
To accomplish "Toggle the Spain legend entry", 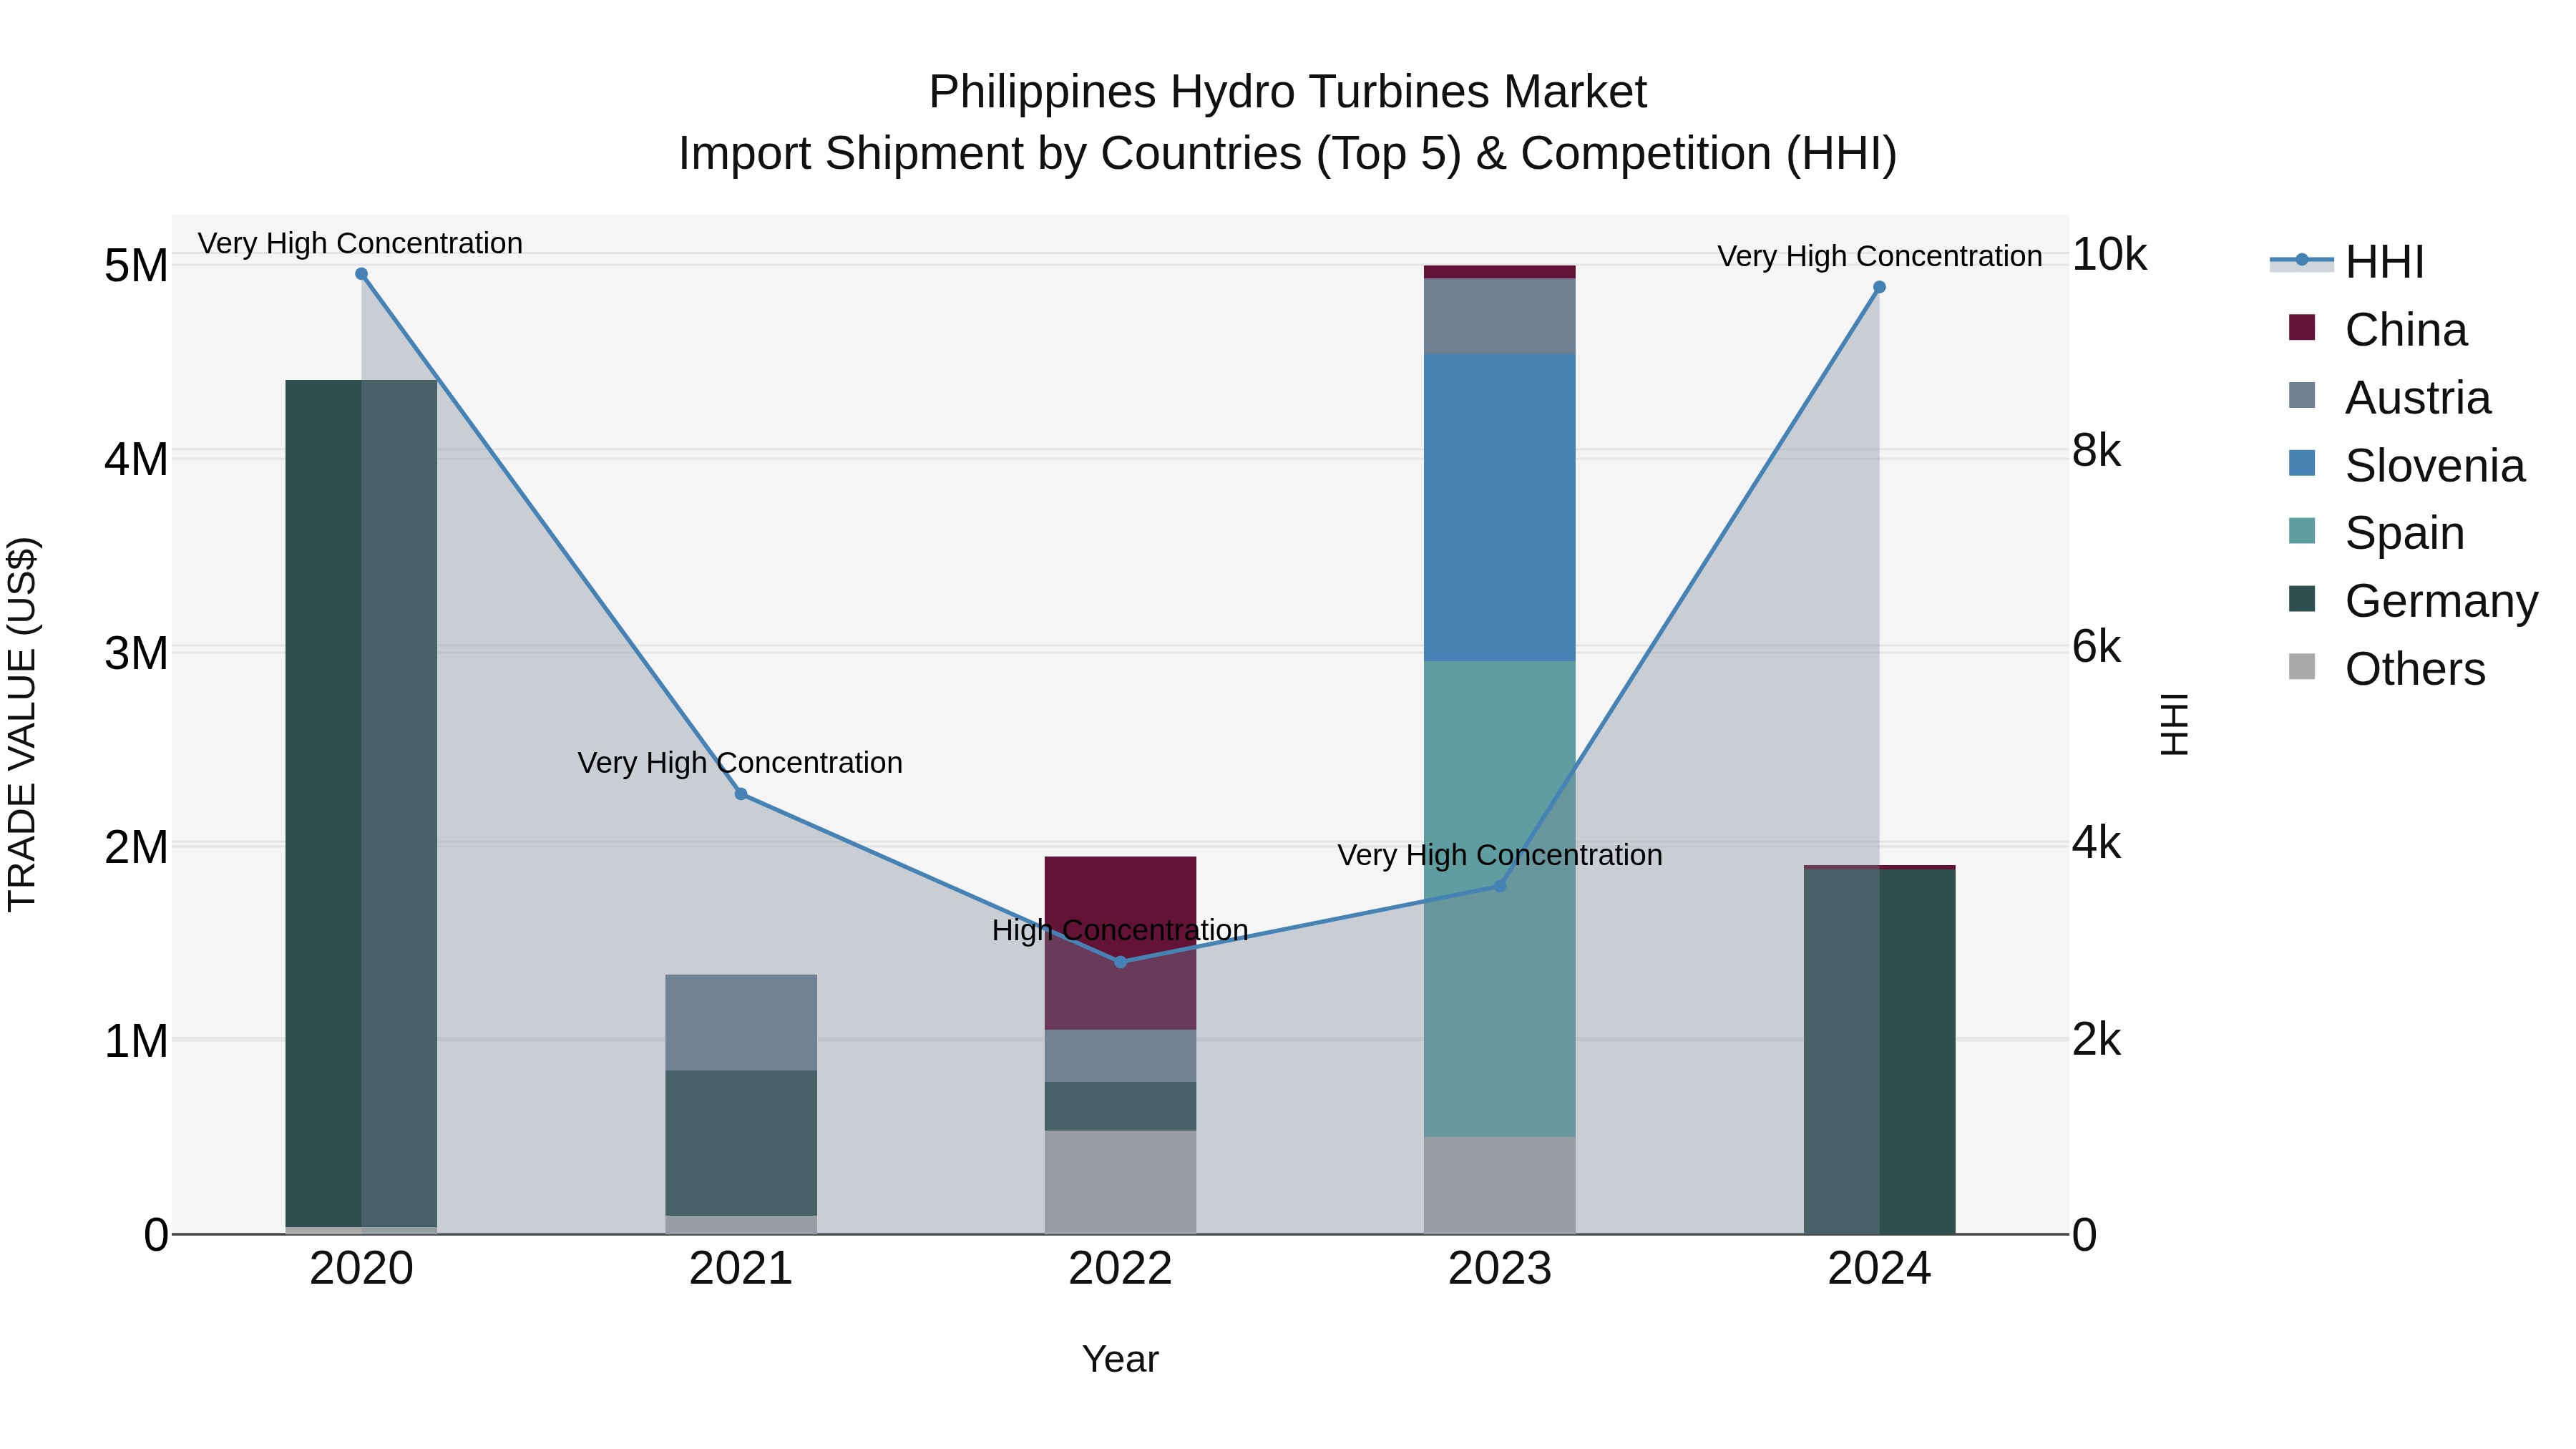I will pyautogui.click(x=2376, y=533).
